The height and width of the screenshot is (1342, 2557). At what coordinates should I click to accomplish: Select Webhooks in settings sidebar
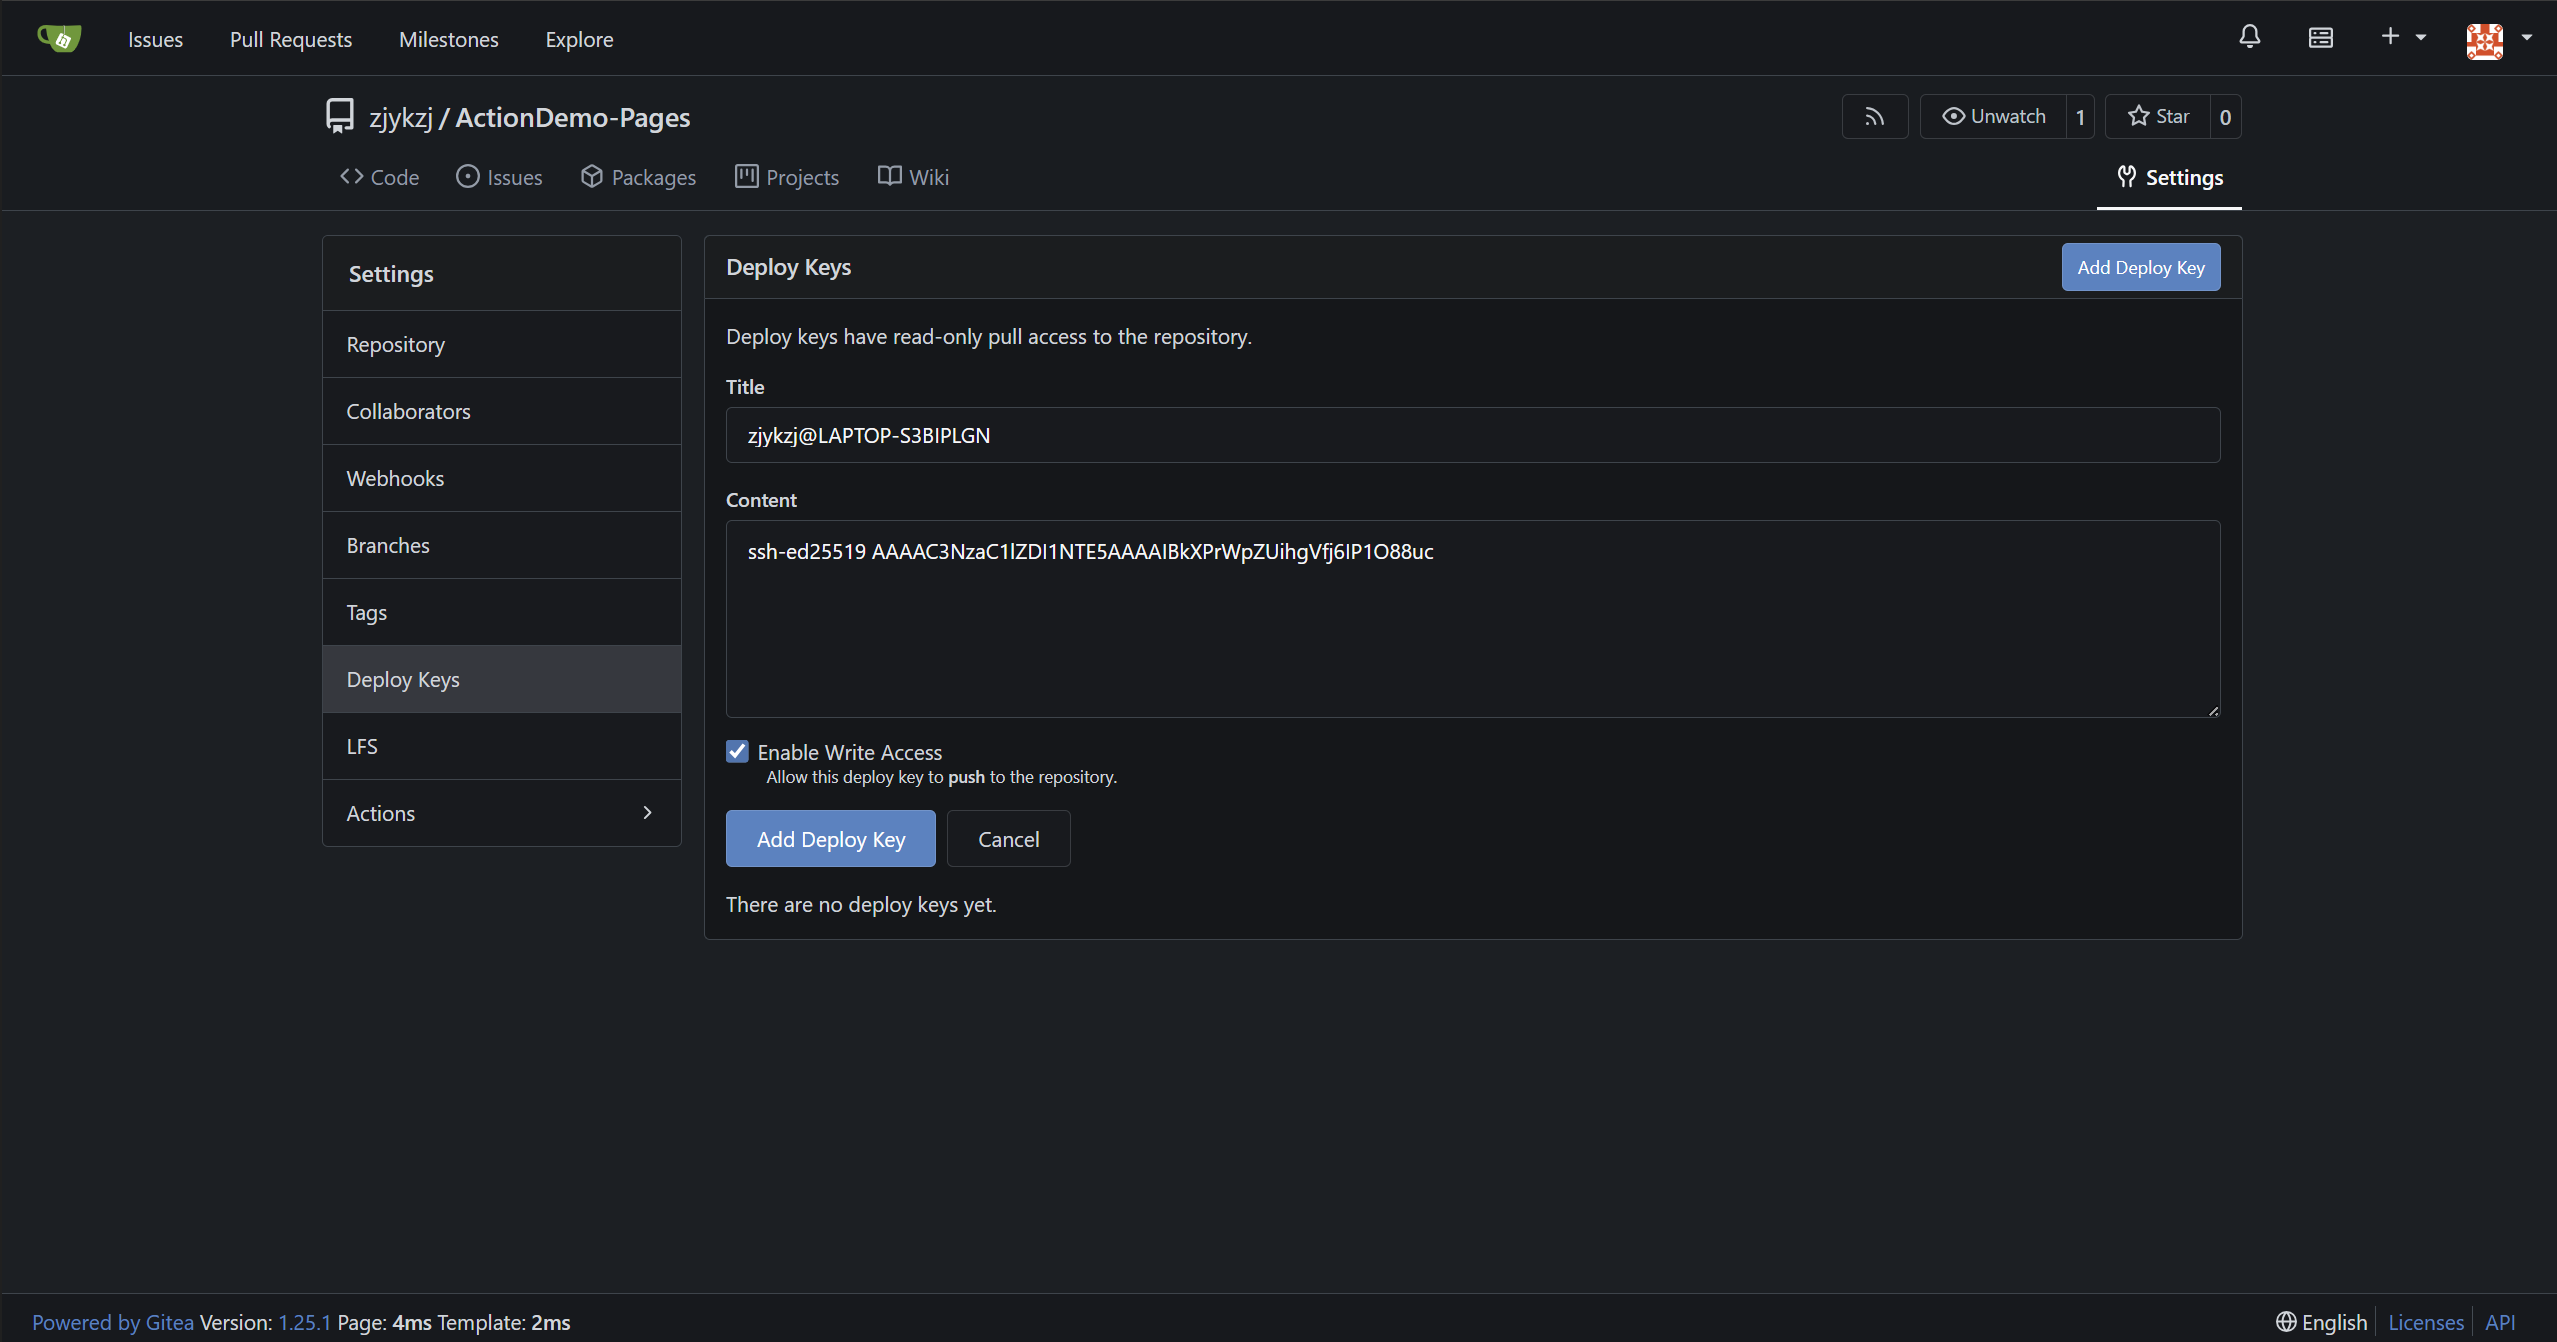pyautogui.click(x=395, y=478)
